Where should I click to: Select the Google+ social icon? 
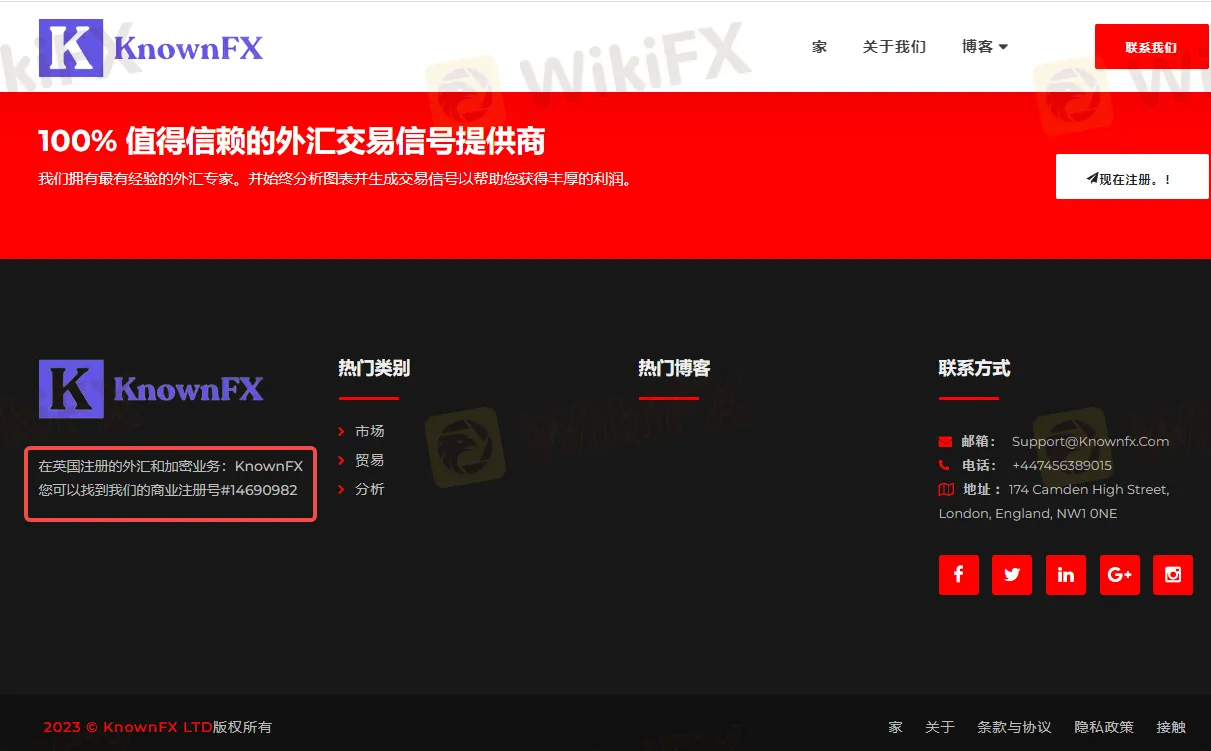[x=1119, y=575]
